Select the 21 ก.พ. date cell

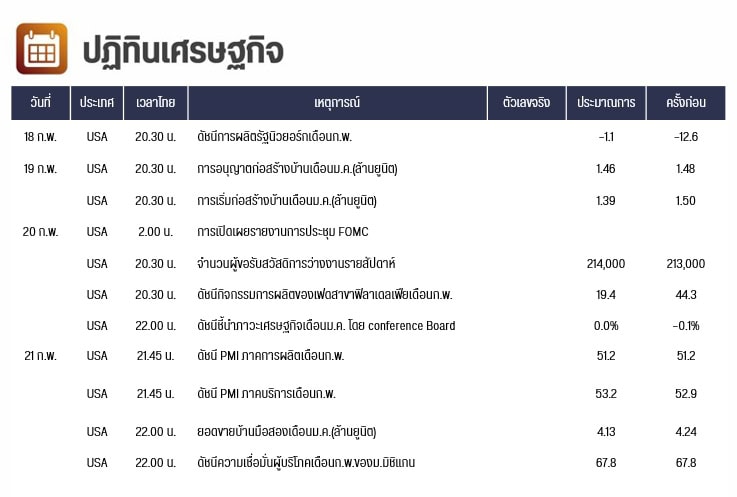point(40,356)
